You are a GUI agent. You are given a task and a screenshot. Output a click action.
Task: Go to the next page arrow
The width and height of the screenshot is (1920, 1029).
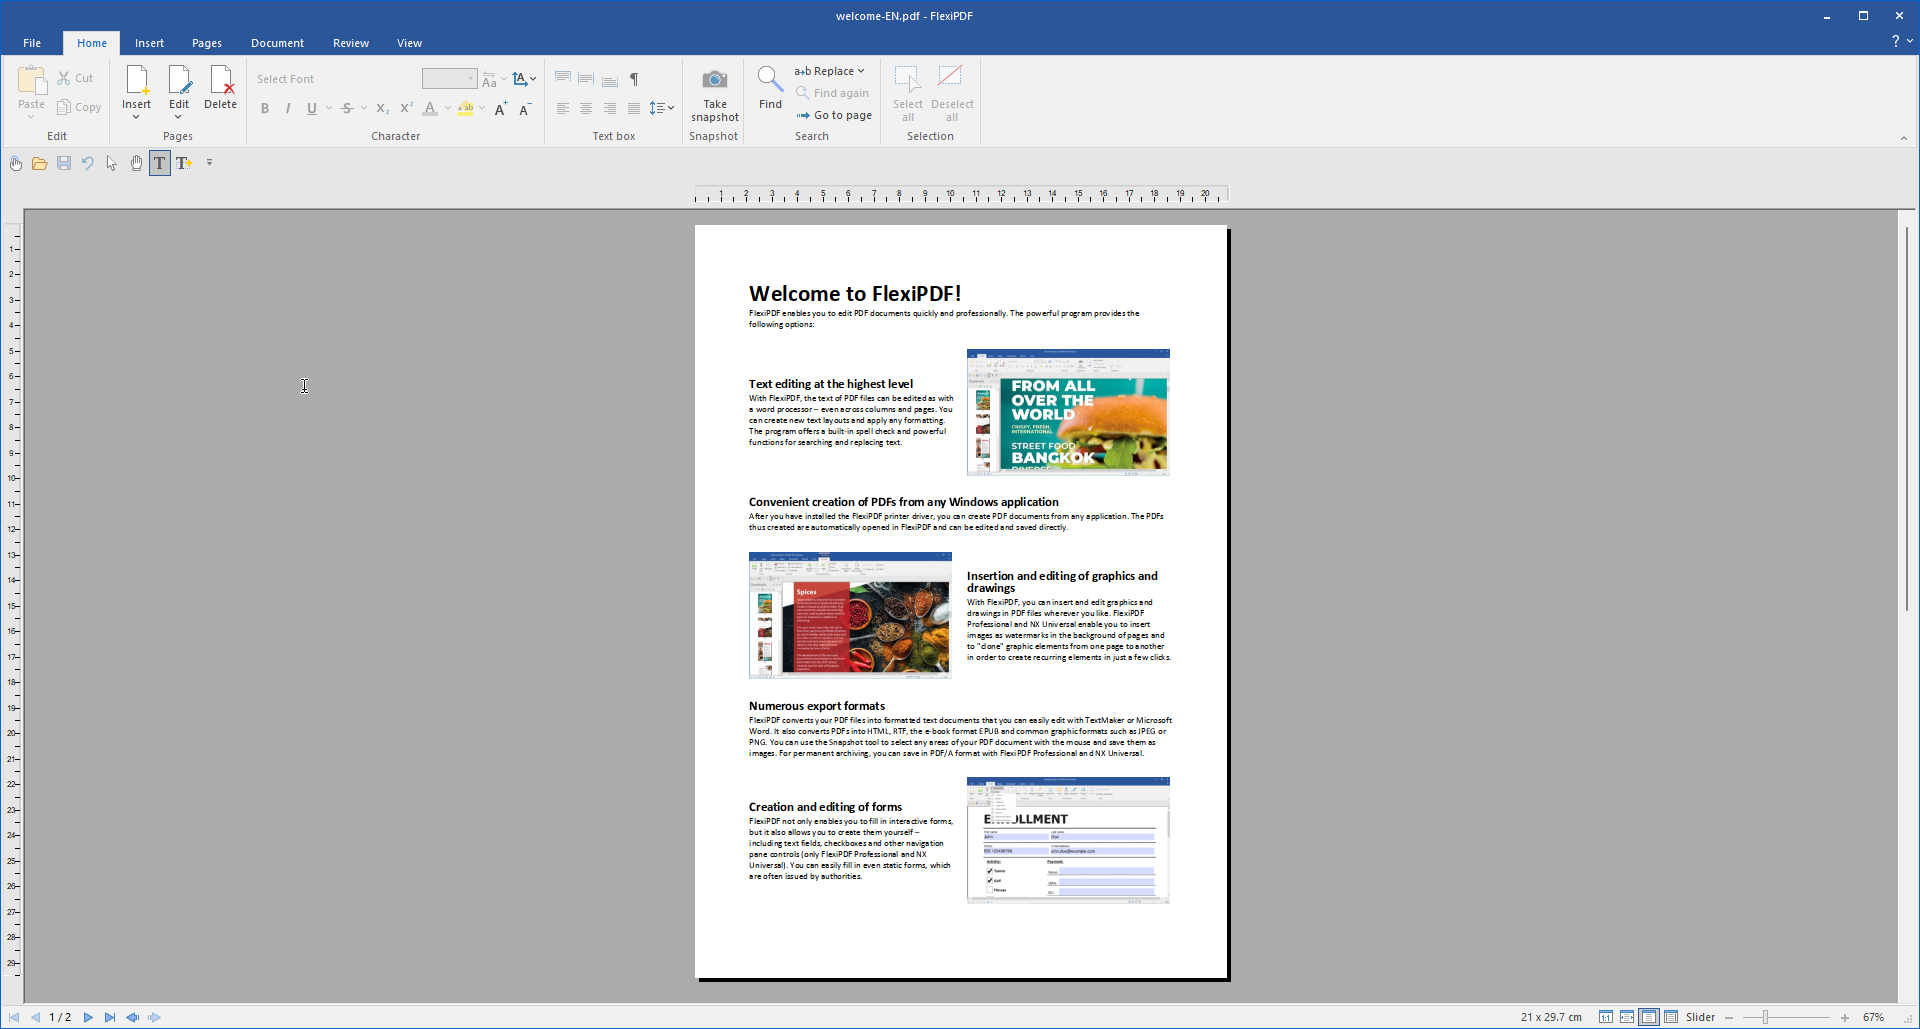coord(88,1017)
